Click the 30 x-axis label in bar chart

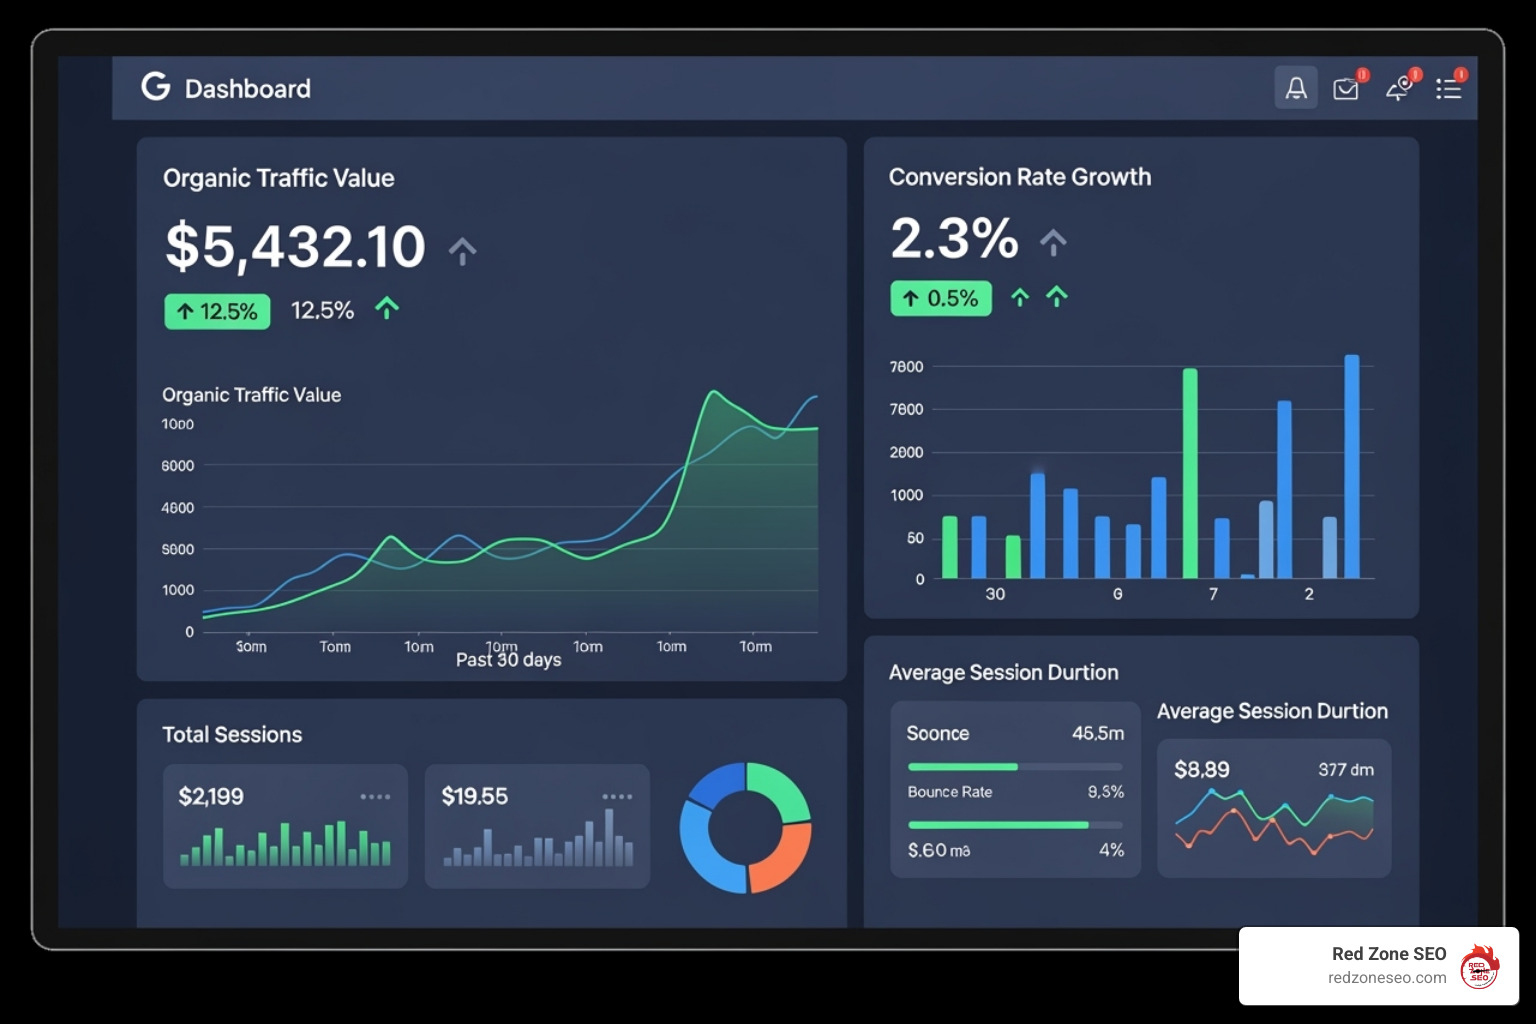995,594
